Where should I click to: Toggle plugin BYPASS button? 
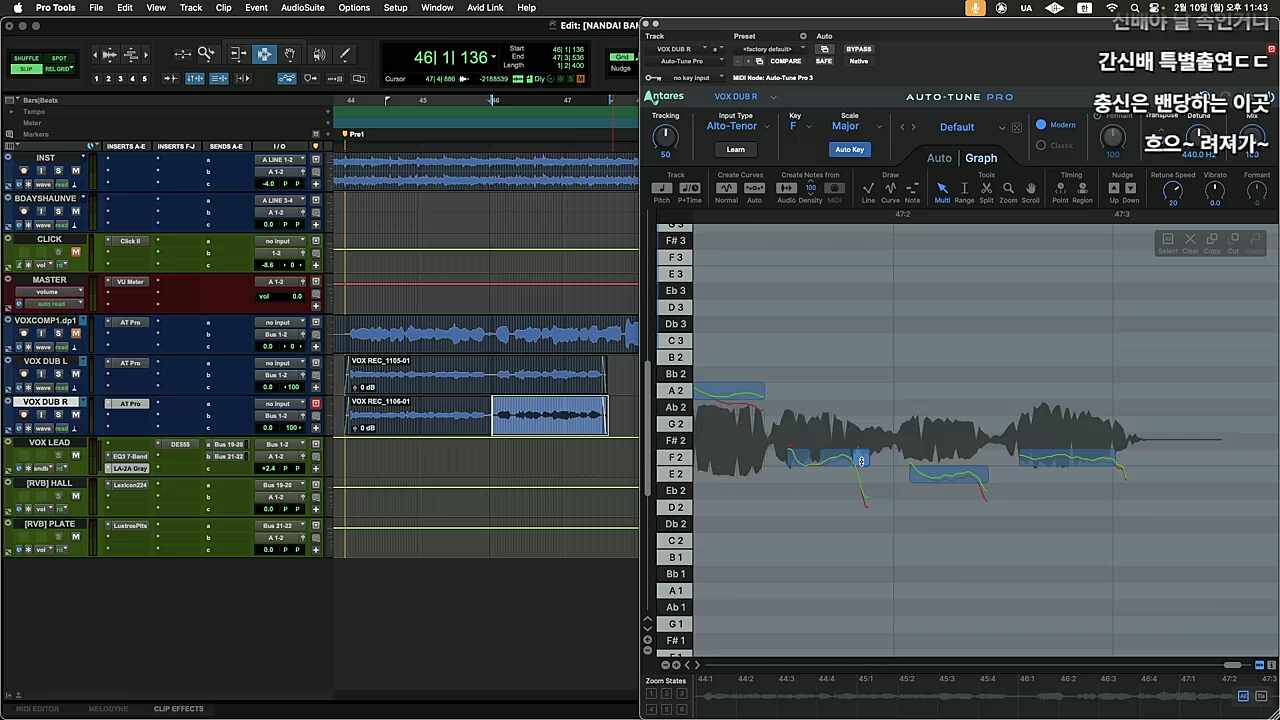pos(858,49)
